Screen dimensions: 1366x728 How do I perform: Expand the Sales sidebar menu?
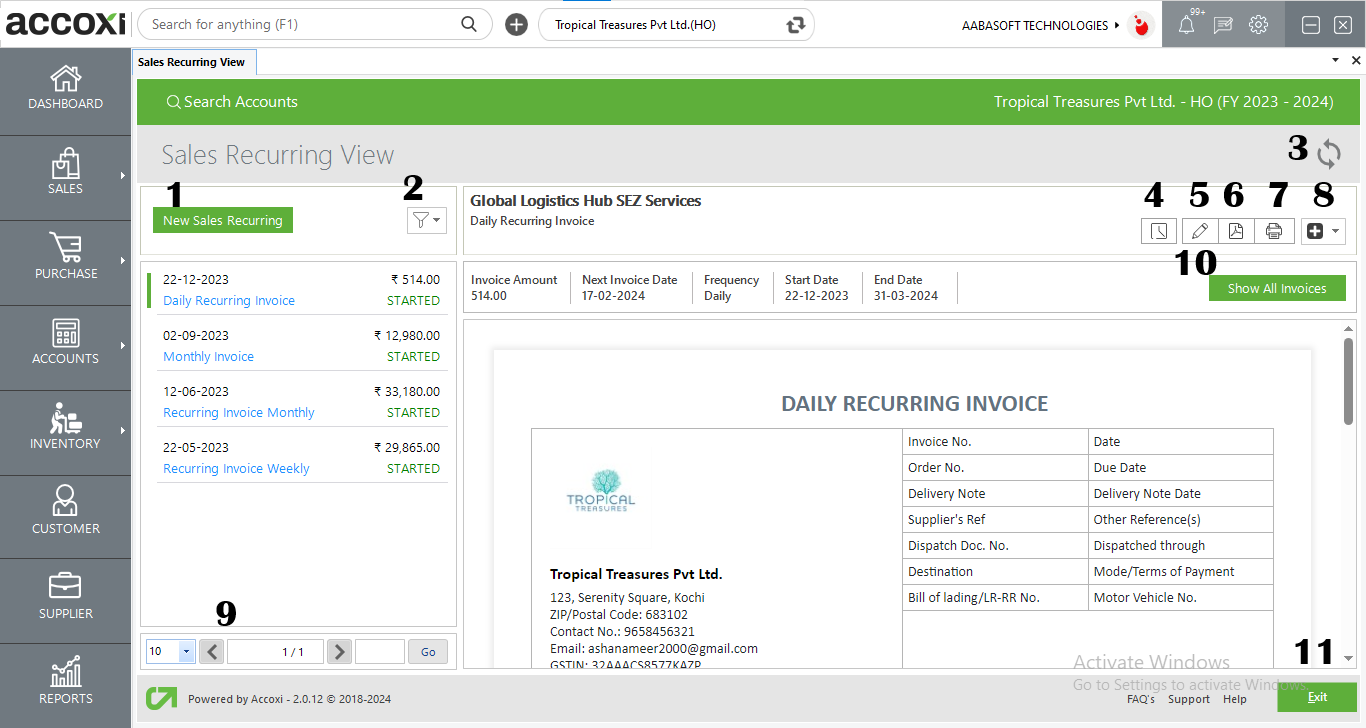click(x=65, y=173)
